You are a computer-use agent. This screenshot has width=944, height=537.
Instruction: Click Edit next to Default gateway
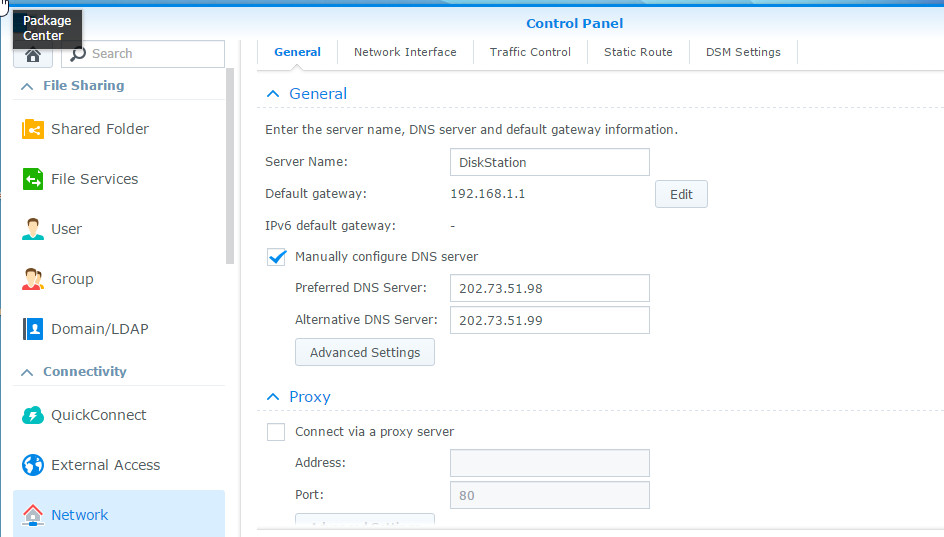(681, 194)
